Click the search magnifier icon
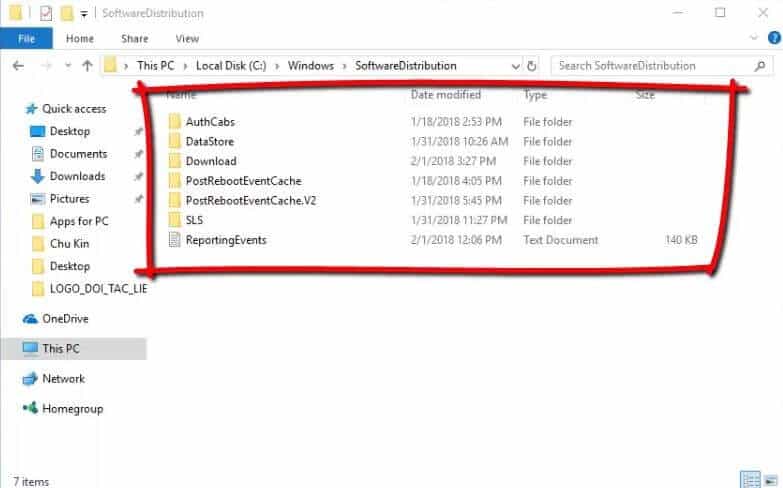Viewport: 783px width, 488px height. click(760, 65)
